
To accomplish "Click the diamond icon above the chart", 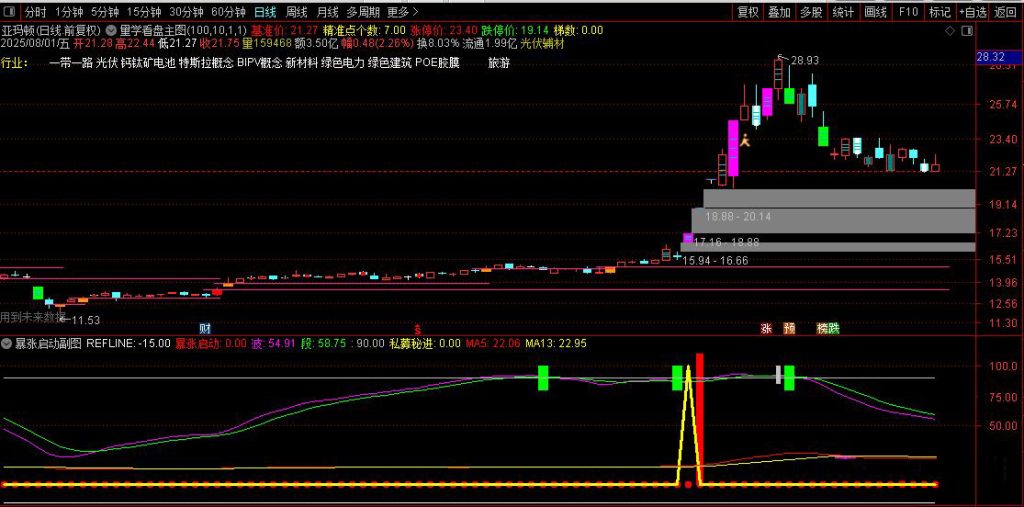I will pos(948,32).
